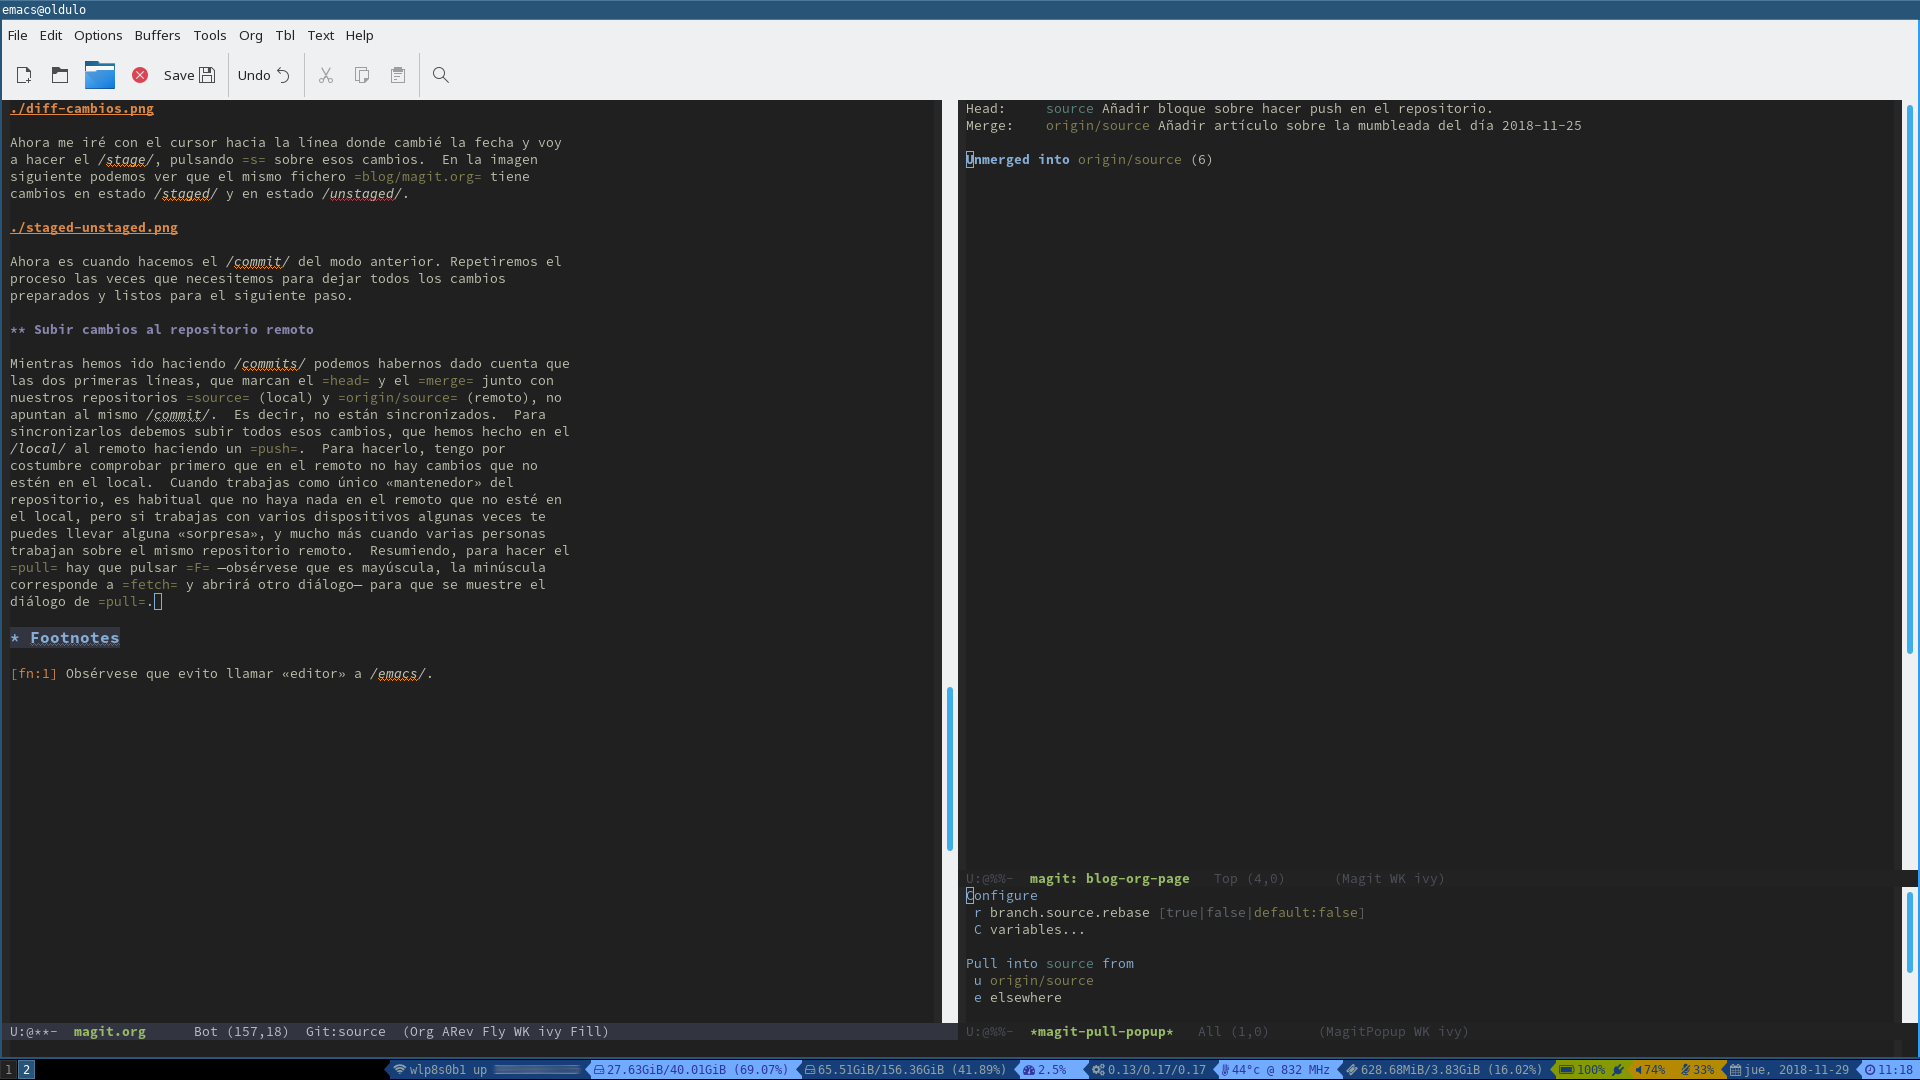Click 'magit: blog-org-page' mode line name

coord(1110,879)
